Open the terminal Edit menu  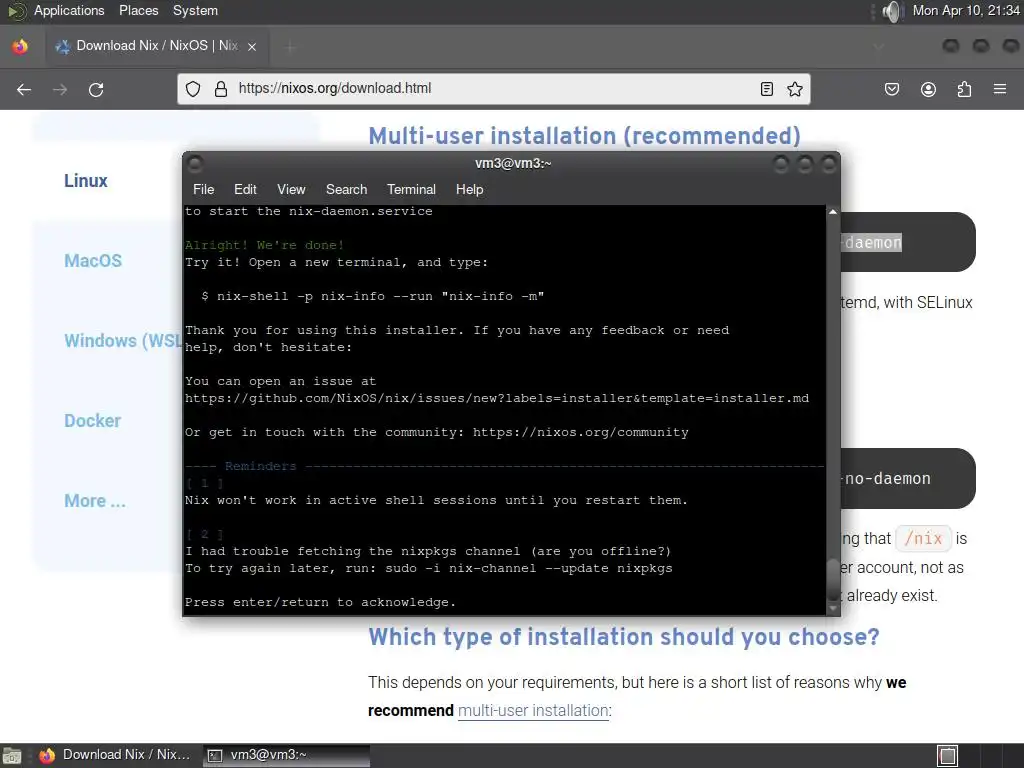pyautogui.click(x=245, y=189)
